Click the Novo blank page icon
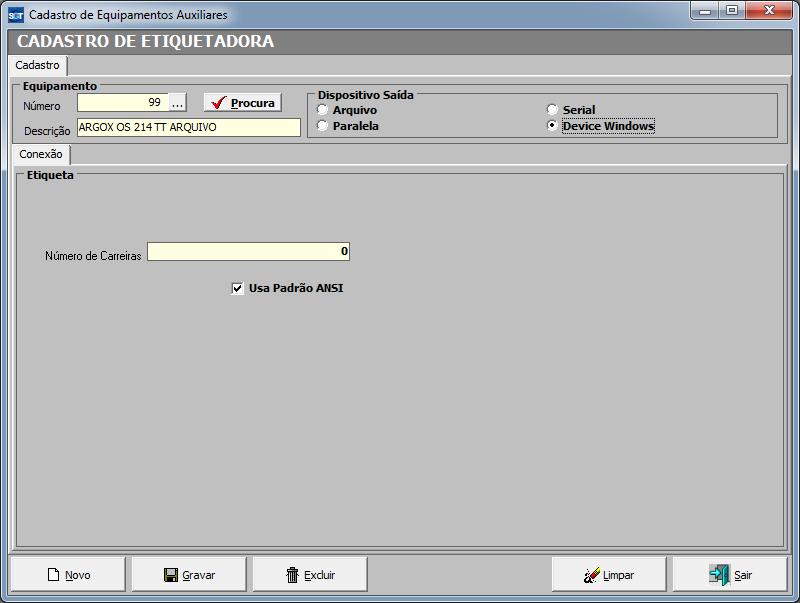This screenshot has width=800, height=603. (x=55, y=575)
